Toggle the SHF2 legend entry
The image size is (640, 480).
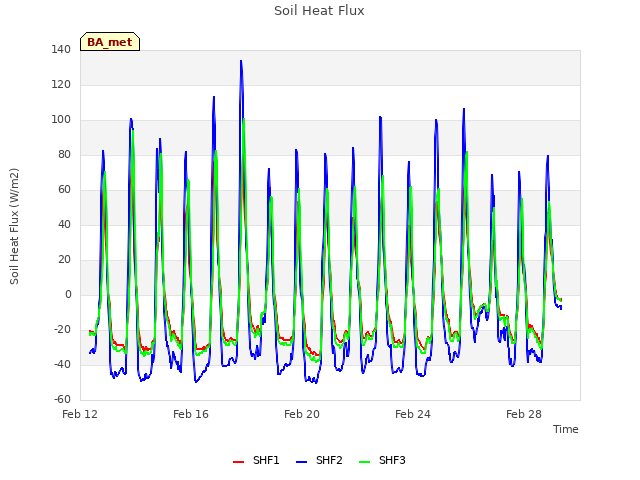(319, 460)
